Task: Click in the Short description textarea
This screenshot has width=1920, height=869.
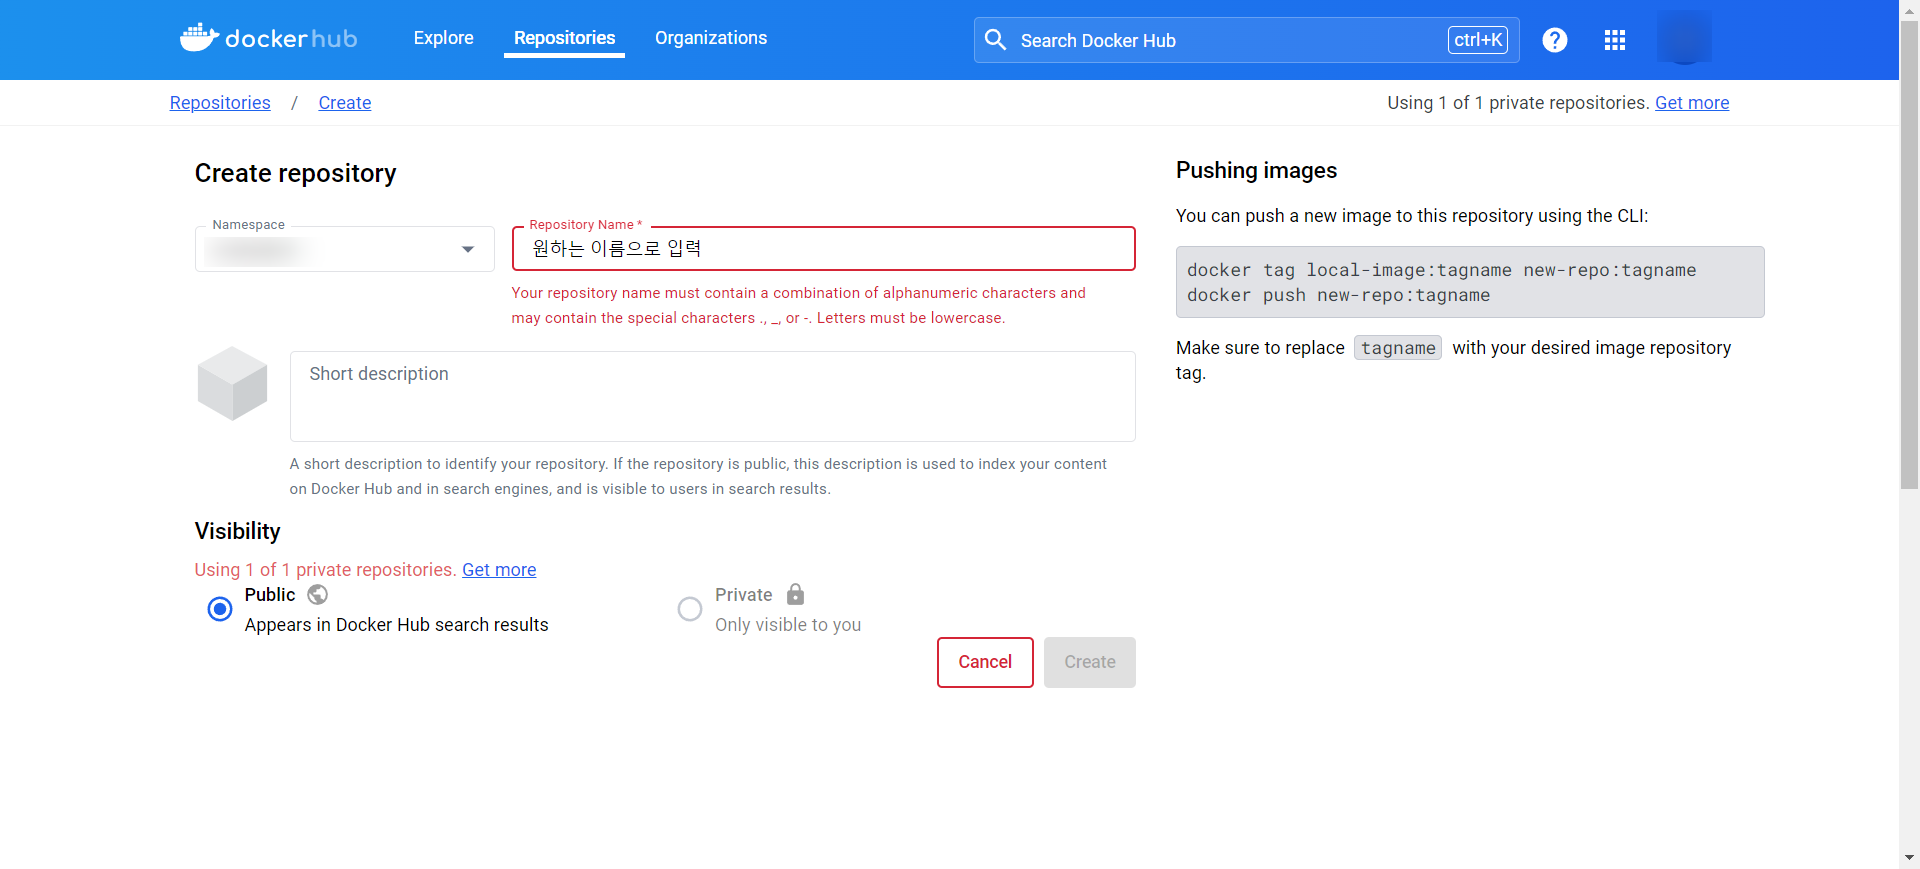Action: click(x=713, y=396)
